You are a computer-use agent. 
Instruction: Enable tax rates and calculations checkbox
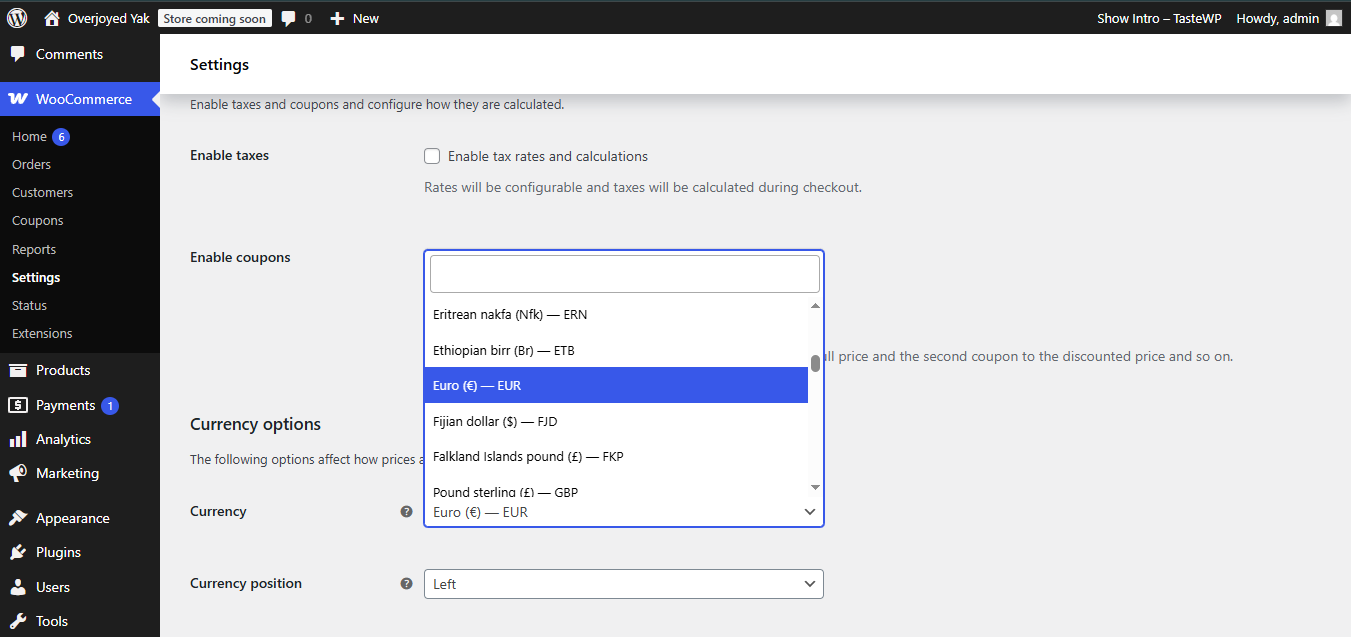[x=432, y=156]
